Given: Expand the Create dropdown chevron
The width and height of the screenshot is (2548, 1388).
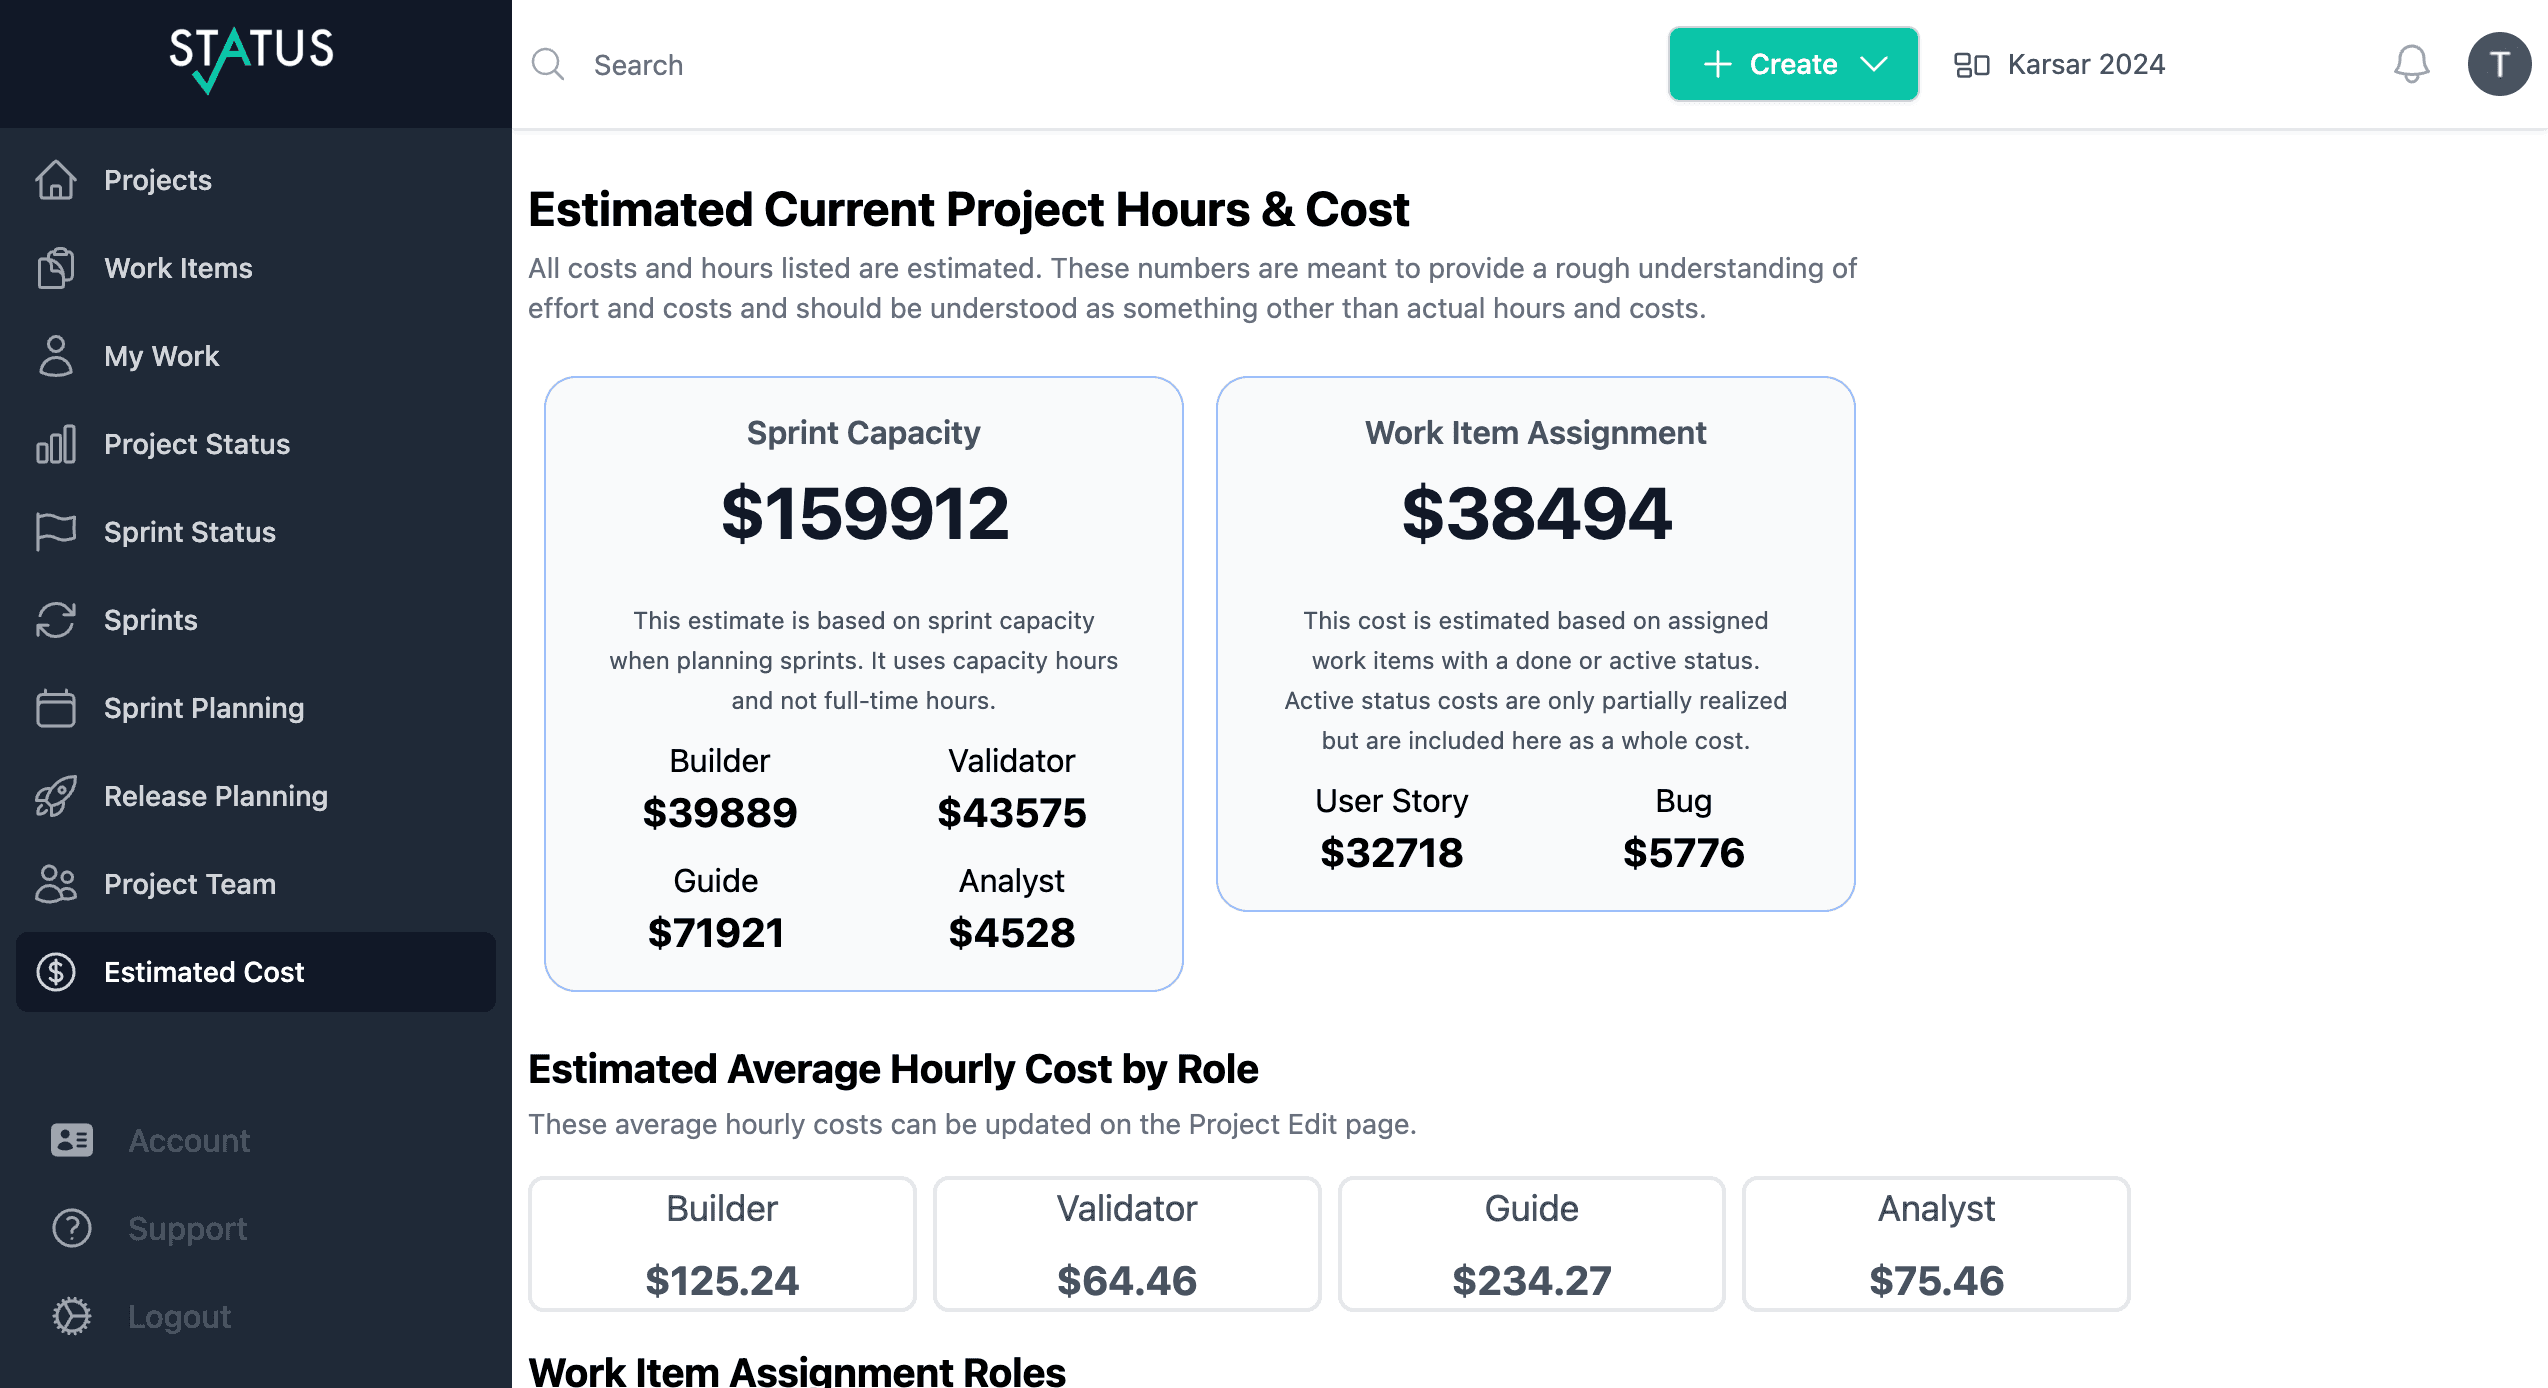Looking at the screenshot, I should pyautogui.click(x=1874, y=65).
